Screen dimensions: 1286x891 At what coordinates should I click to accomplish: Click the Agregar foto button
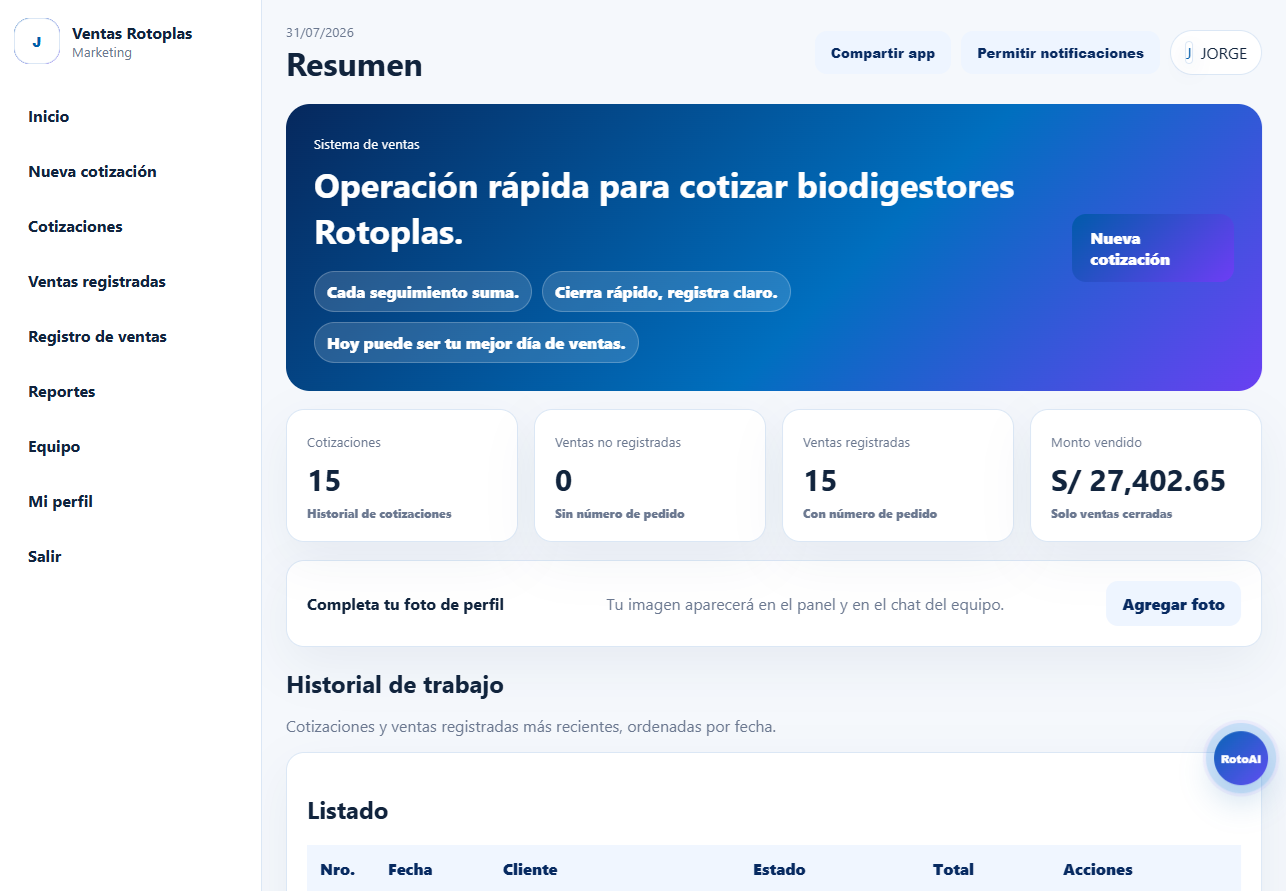[1173, 604]
